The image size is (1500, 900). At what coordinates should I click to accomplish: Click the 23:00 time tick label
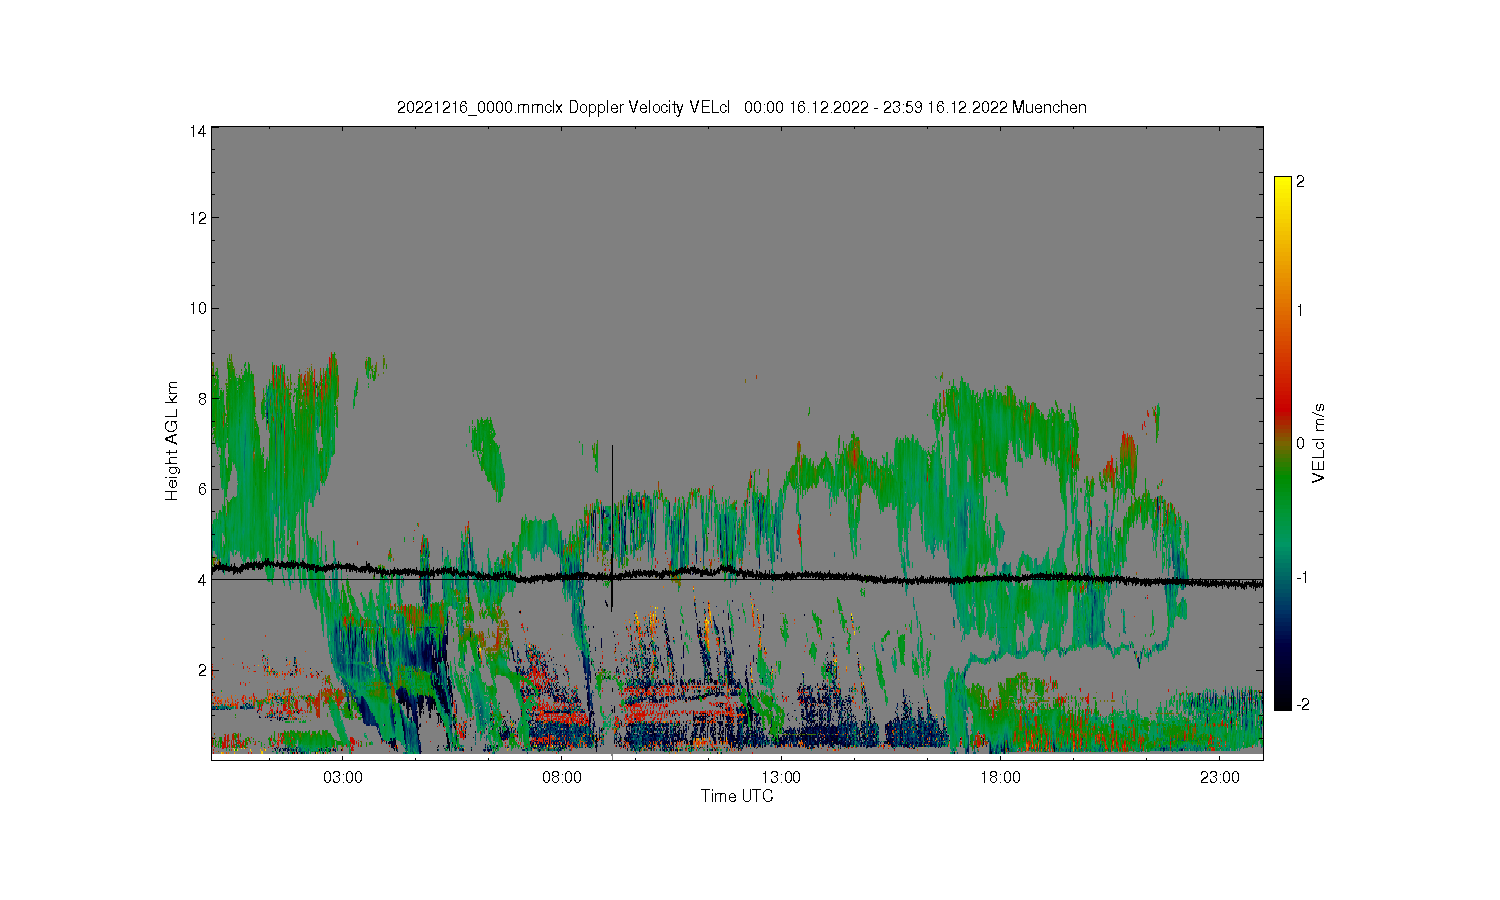pos(1219,778)
